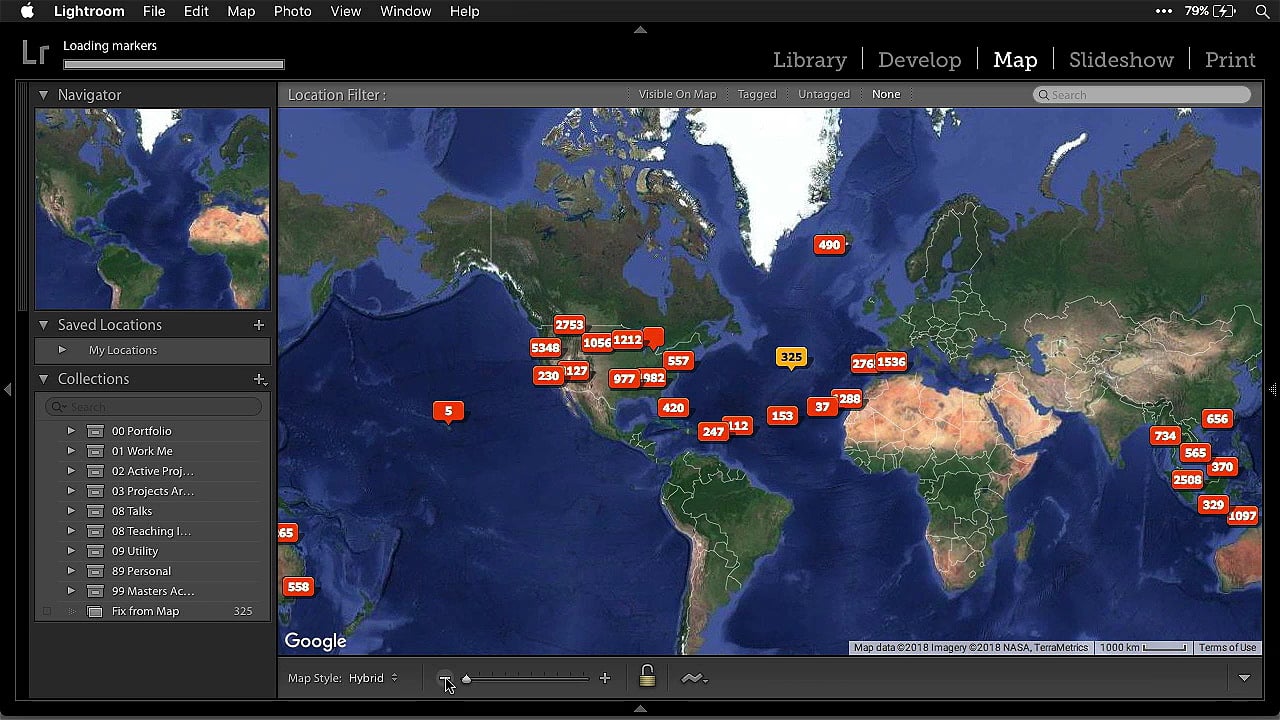Click the 1536 marker in Europe

click(891, 362)
